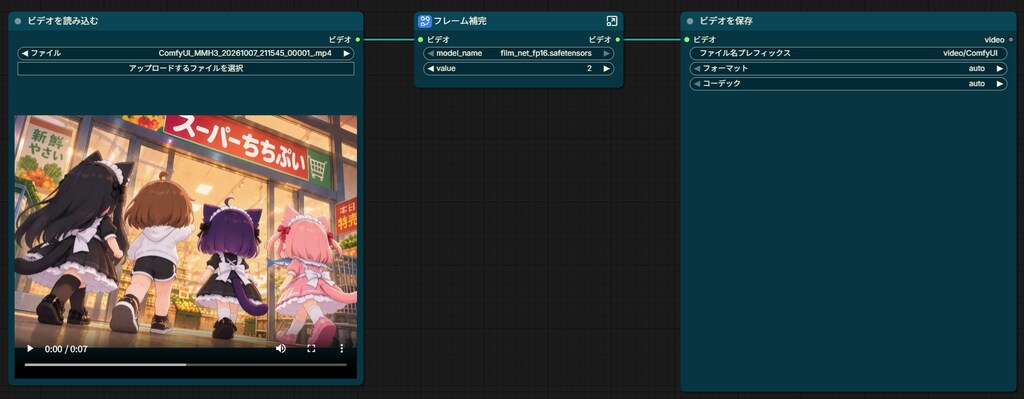Click right arrow on フォーマット widget
Image resolution: width=1024 pixels, height=399 pixels.
1000,69
